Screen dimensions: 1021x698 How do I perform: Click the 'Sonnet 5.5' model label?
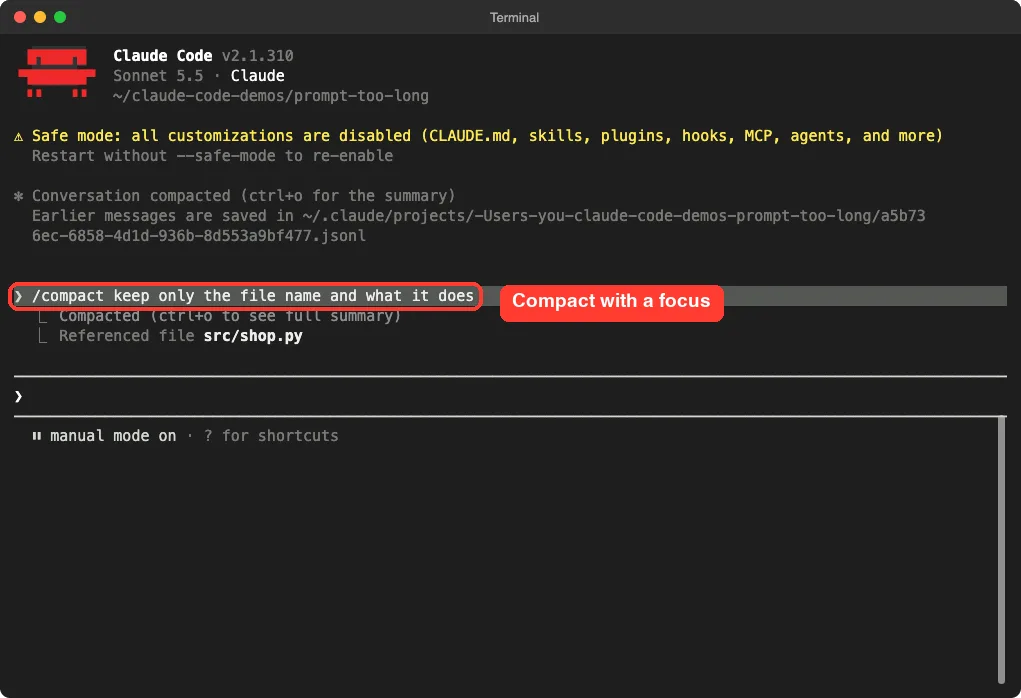[158, 76]
